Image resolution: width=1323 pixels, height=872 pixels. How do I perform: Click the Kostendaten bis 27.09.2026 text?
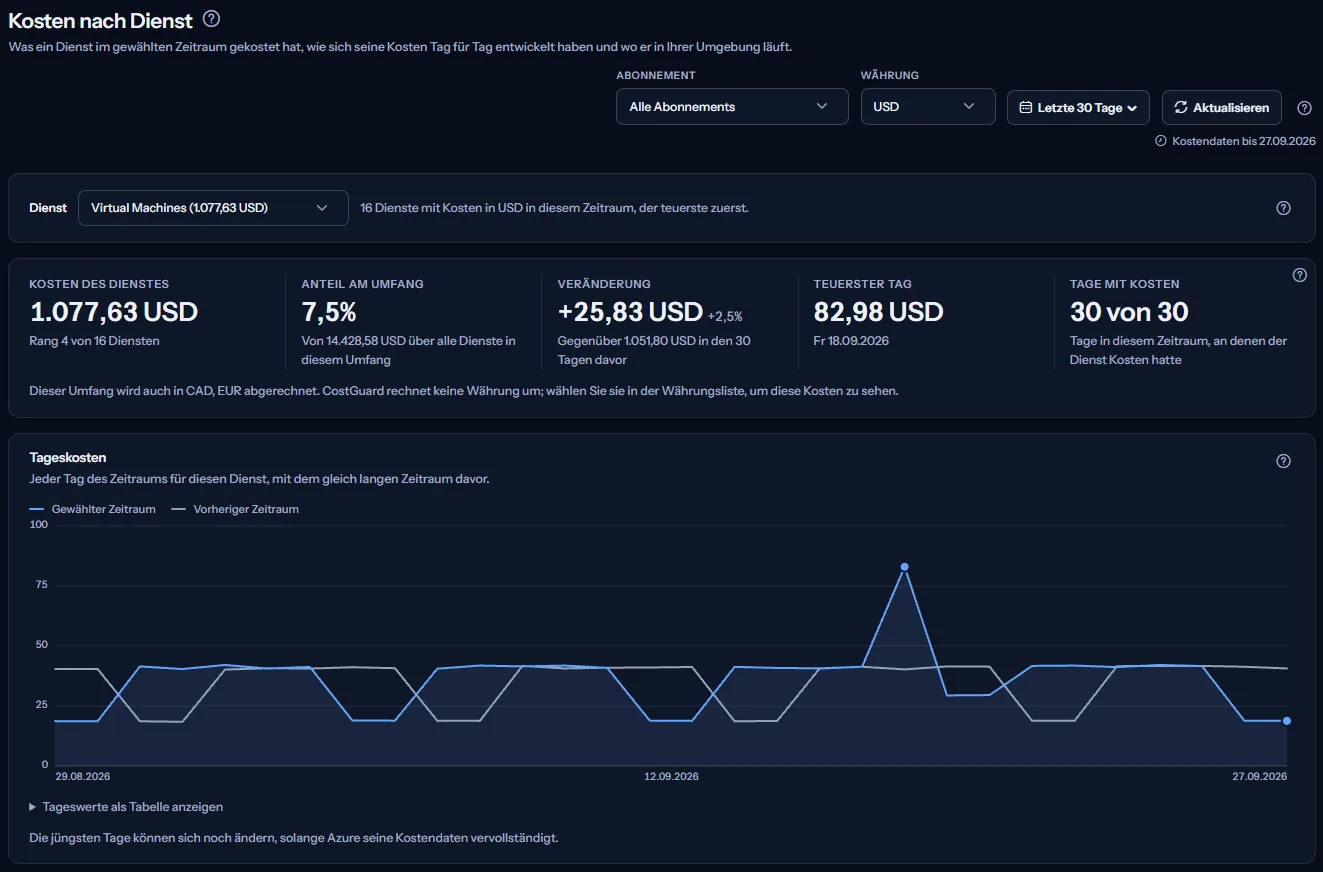tap(1244, 141)
